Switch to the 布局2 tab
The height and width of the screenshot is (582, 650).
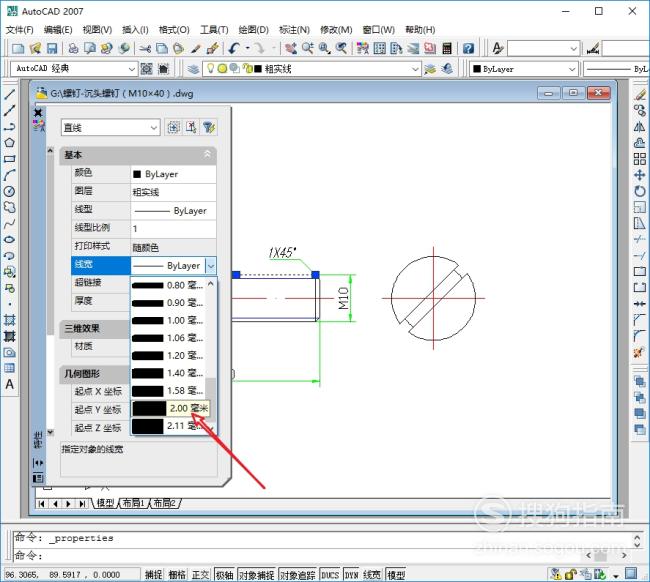(165, 503)
